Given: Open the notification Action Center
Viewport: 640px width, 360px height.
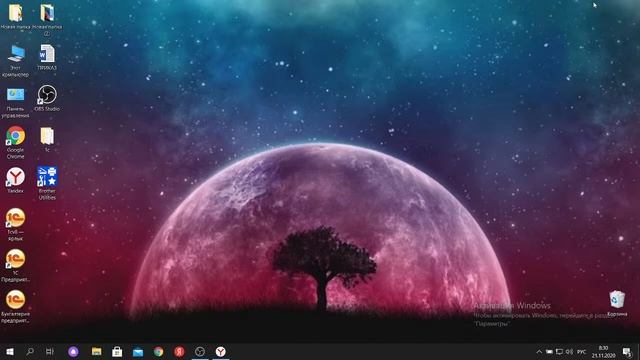Looking at the screenshot, I should [x=627, y=351].
